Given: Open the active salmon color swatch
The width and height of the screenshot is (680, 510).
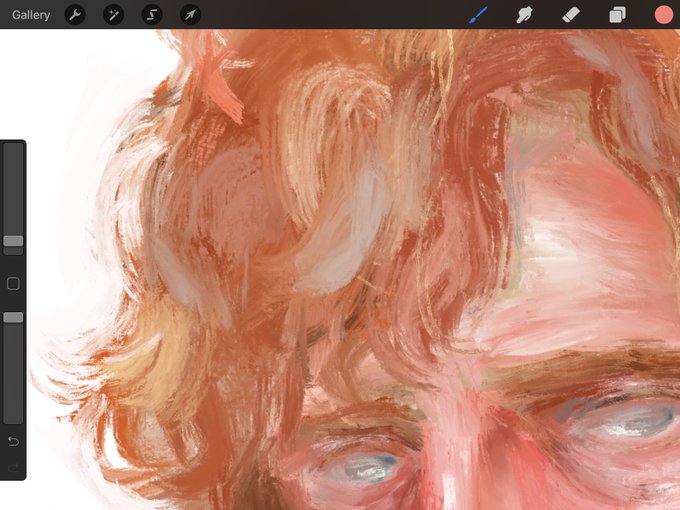Looking at the screenshot, I should tap(664, 15).
